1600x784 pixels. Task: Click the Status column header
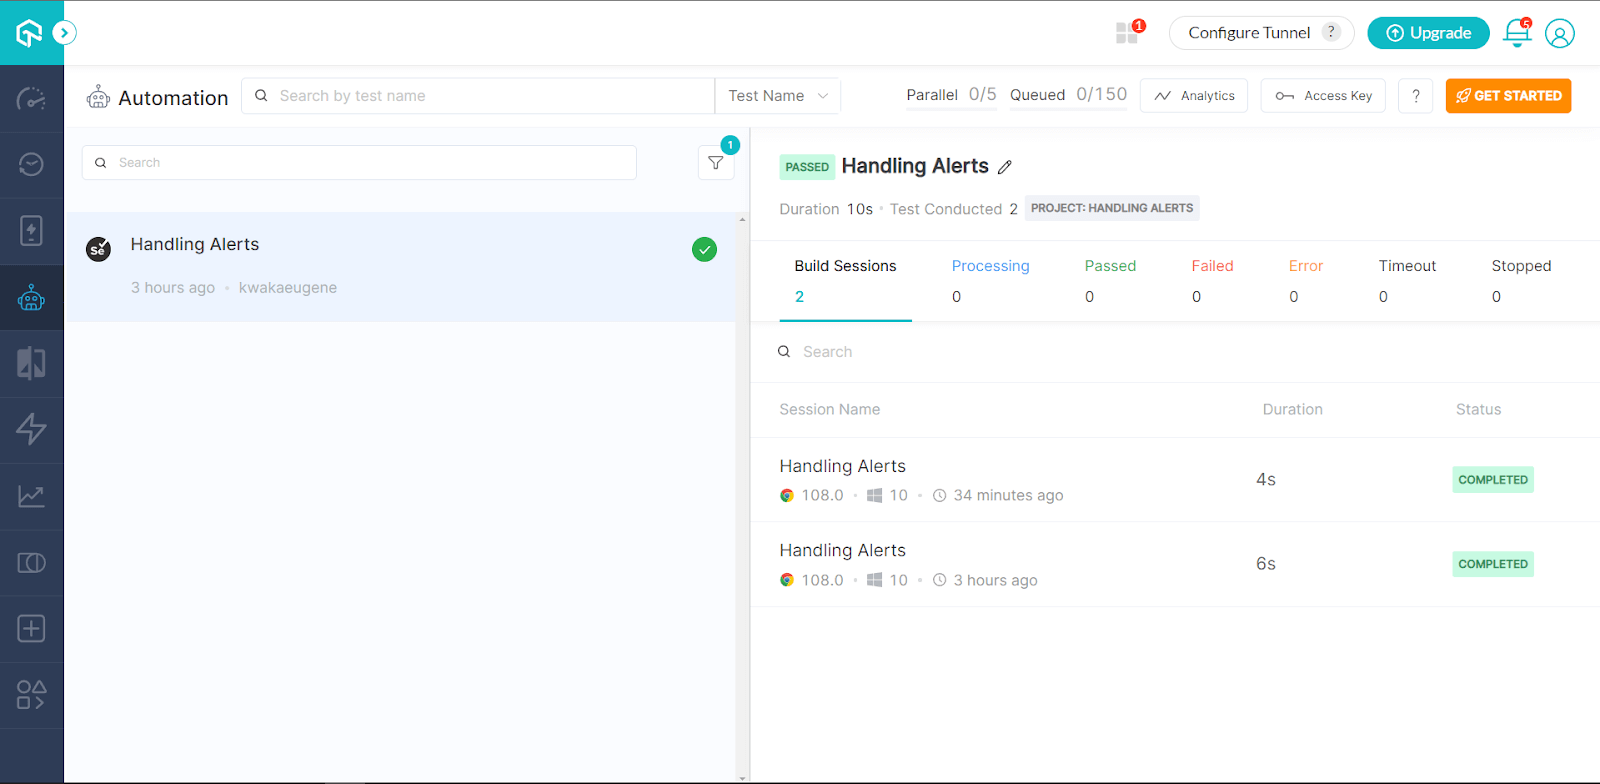1478,410
